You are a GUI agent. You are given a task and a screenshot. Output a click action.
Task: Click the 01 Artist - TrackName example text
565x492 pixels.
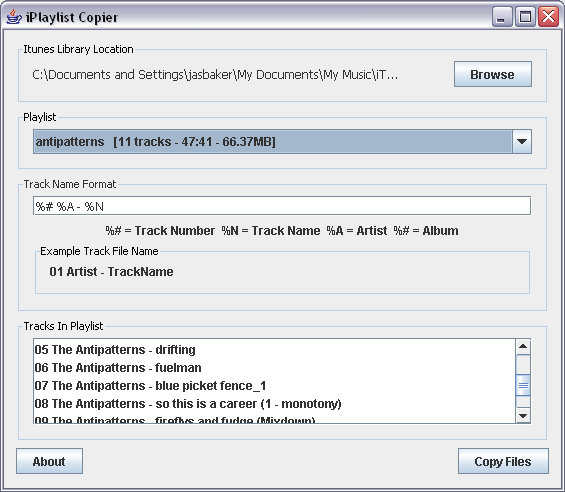tap(111, 272)
